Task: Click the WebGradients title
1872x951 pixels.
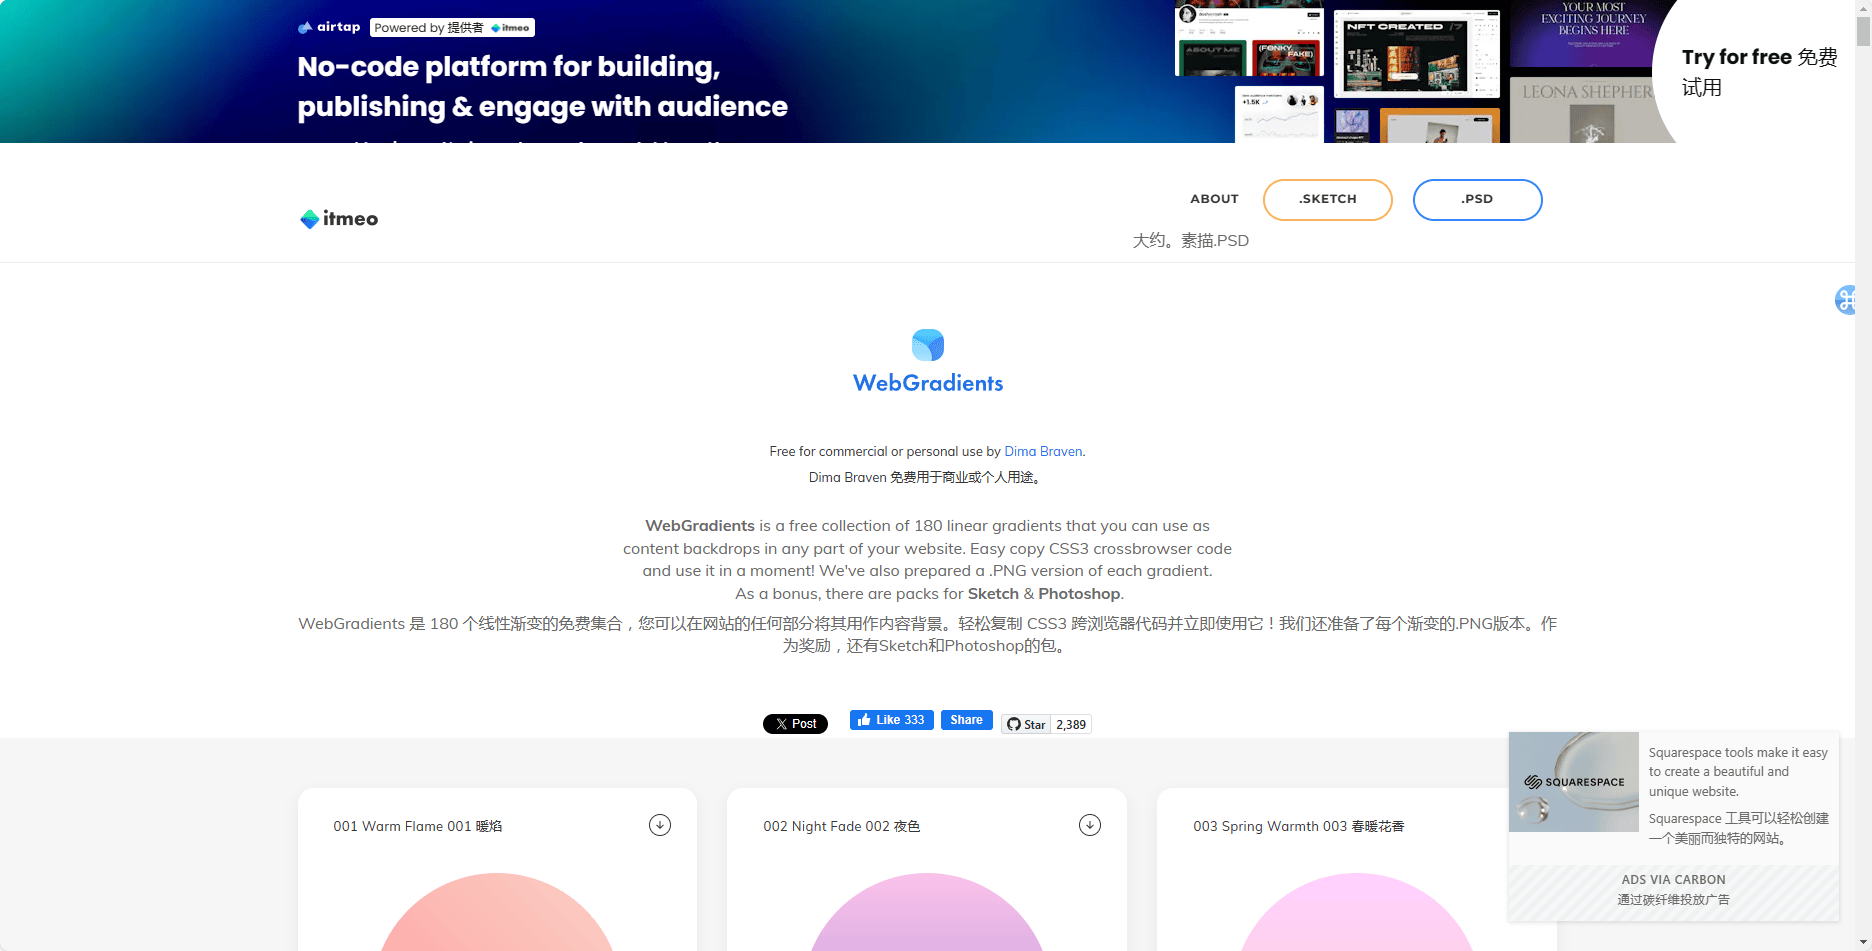Action: pyautogui.click(x=928, y=383)
